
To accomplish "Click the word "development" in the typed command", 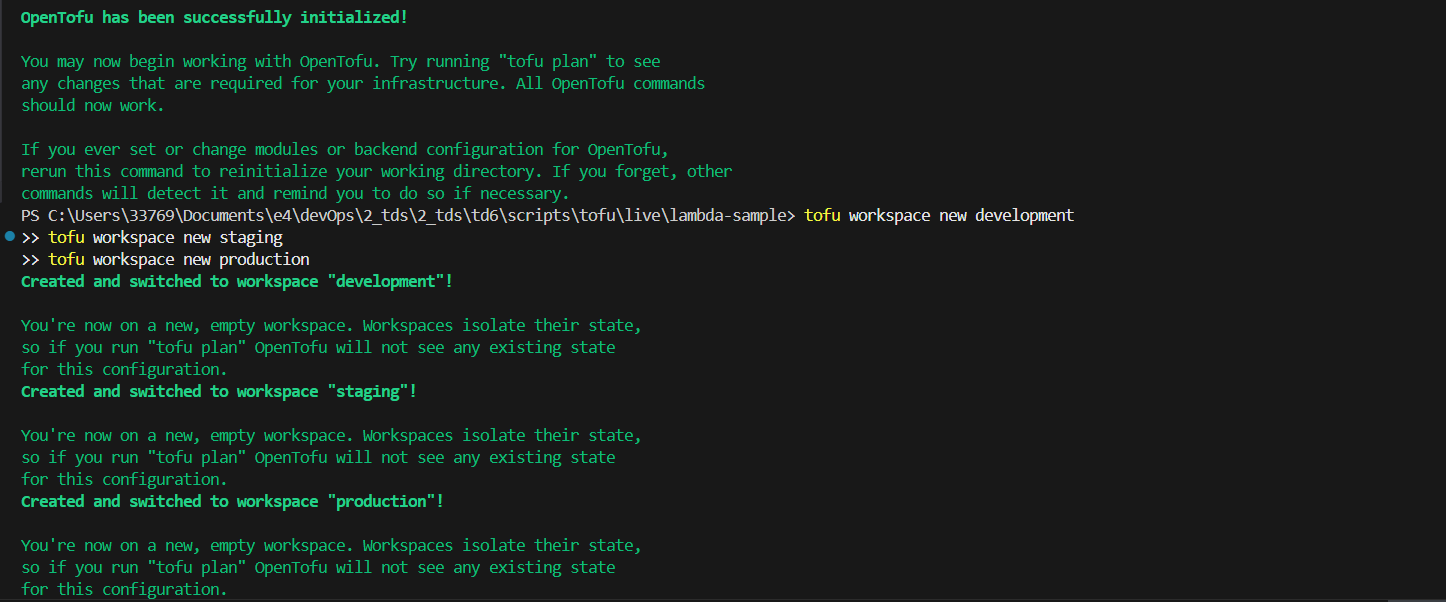I will pos(1024,216).
